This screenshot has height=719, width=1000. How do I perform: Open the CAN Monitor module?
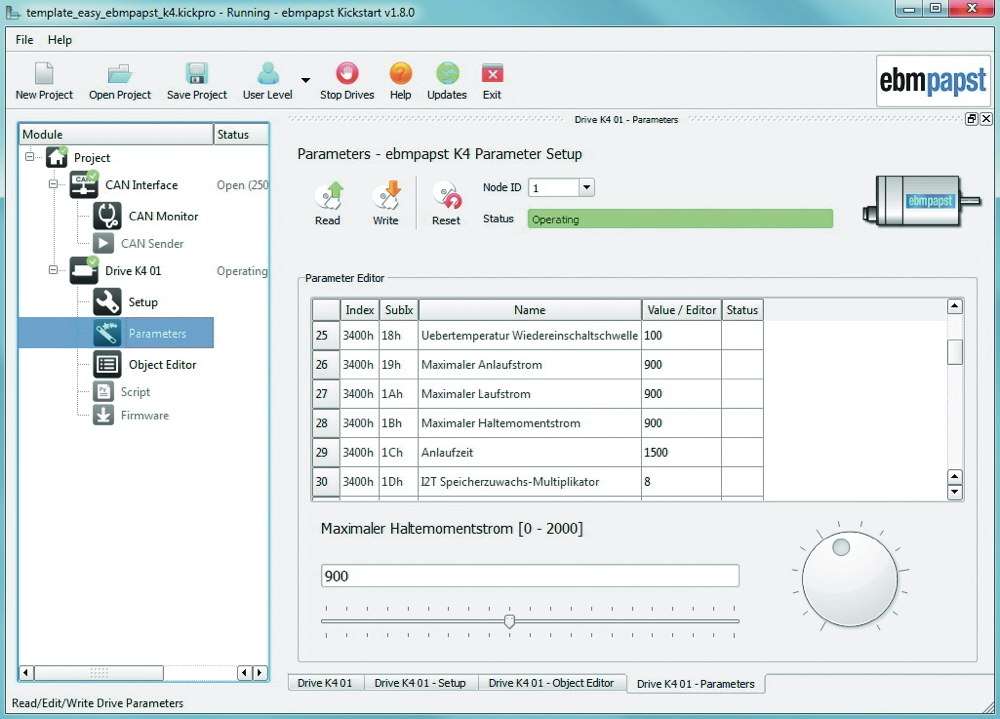(x=107, y=216)
